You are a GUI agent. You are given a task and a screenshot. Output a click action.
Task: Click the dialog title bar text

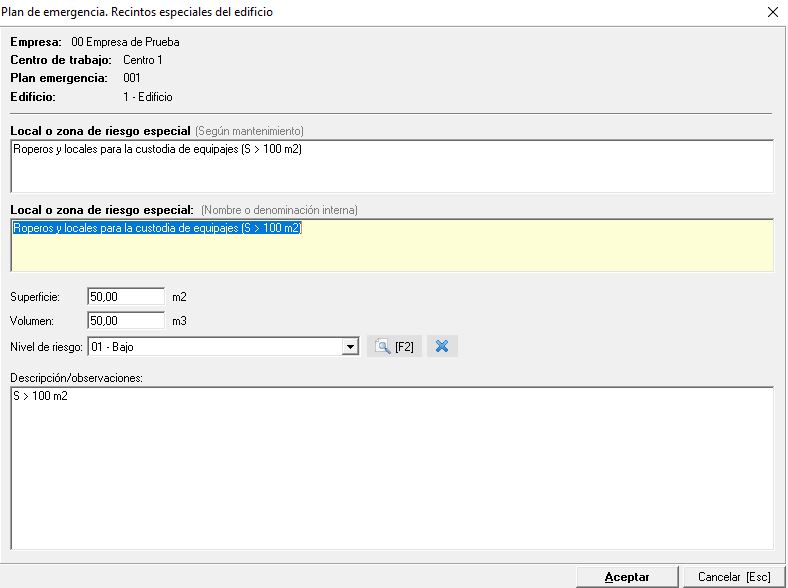tap(136, 12)
